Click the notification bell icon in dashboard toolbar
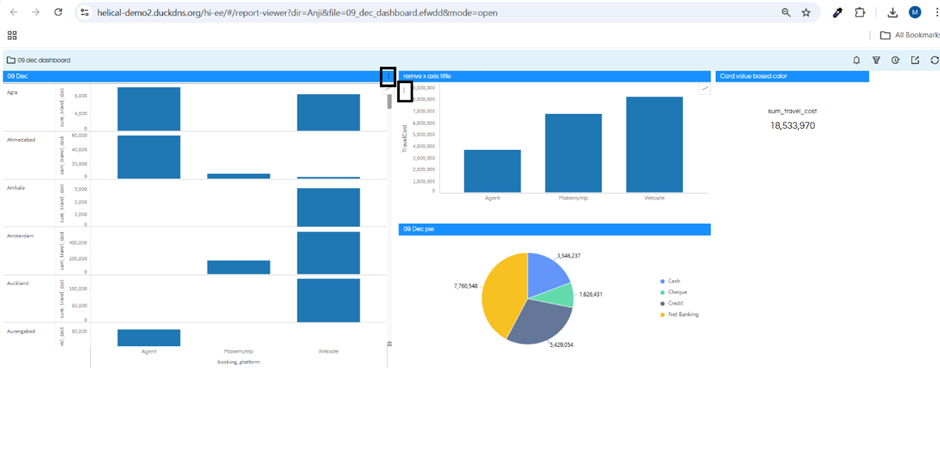 click(857, 60)
